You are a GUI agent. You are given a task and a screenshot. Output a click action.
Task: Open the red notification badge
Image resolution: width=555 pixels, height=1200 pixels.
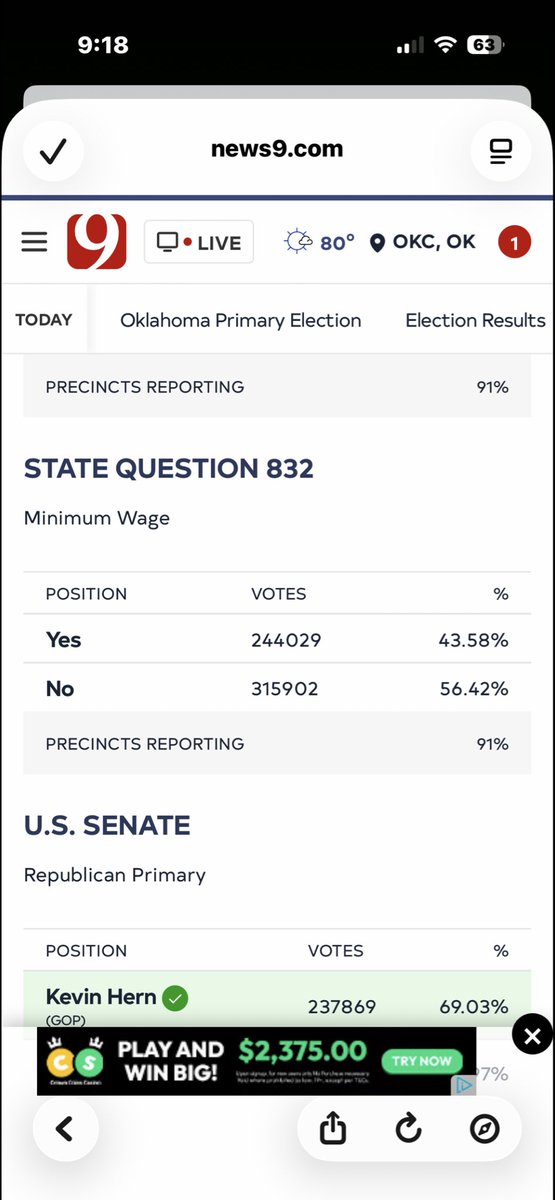tap(514, 242)
